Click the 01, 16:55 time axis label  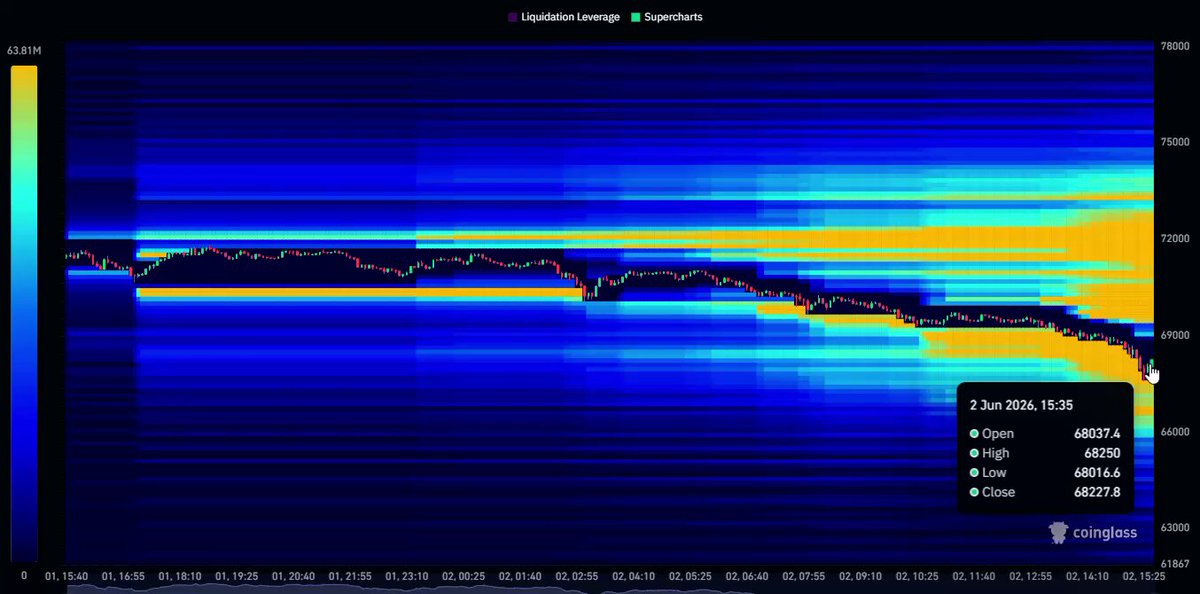(x=124, y=576)
